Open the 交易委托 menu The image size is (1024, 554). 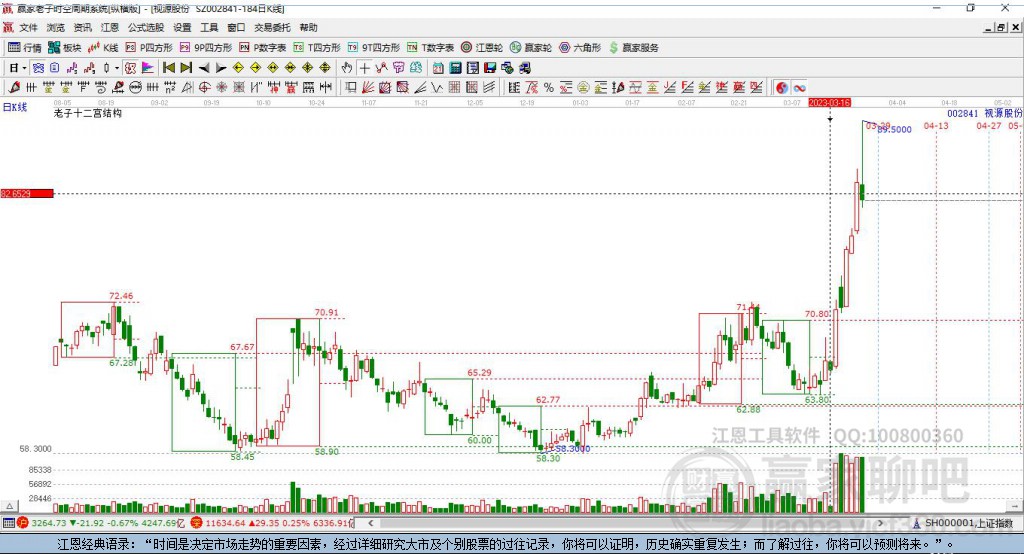pyautogui.click(x=272, y=27)
